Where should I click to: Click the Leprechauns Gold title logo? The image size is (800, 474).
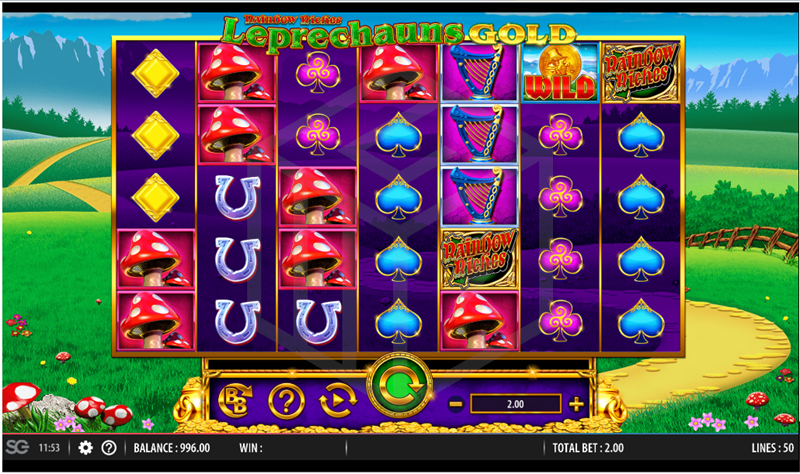(399, 33)
